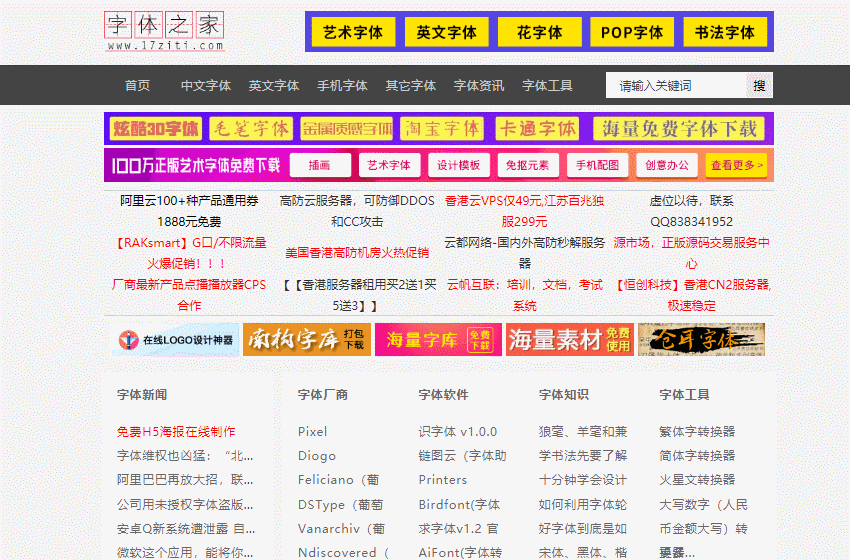Open 美国香港高防机房火热促销 link
The image size is (850, 560).
357,253
